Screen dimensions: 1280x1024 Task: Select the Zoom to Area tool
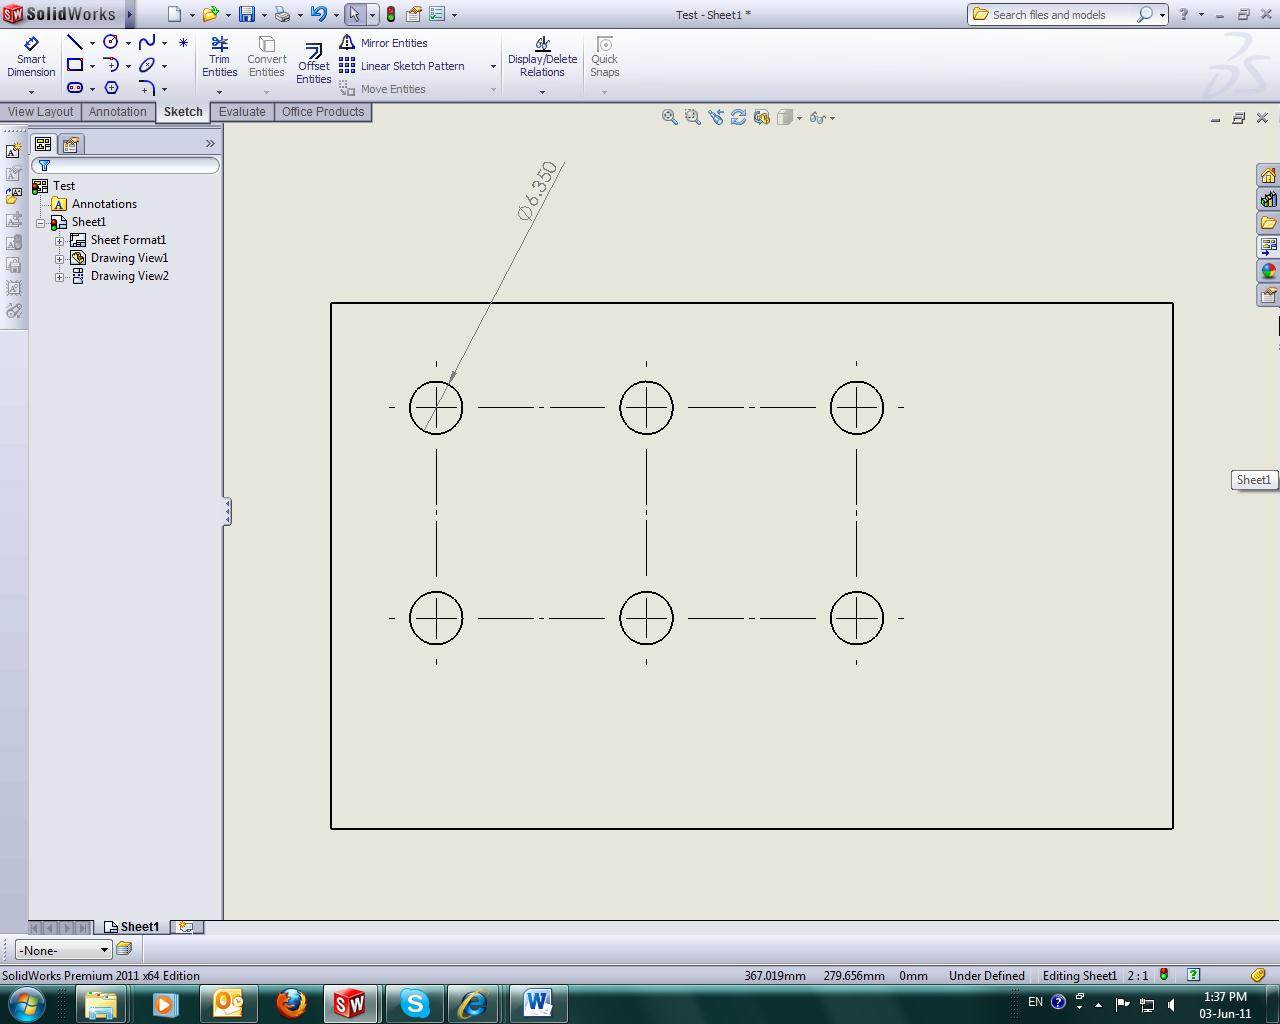click(x=692, y=117)
